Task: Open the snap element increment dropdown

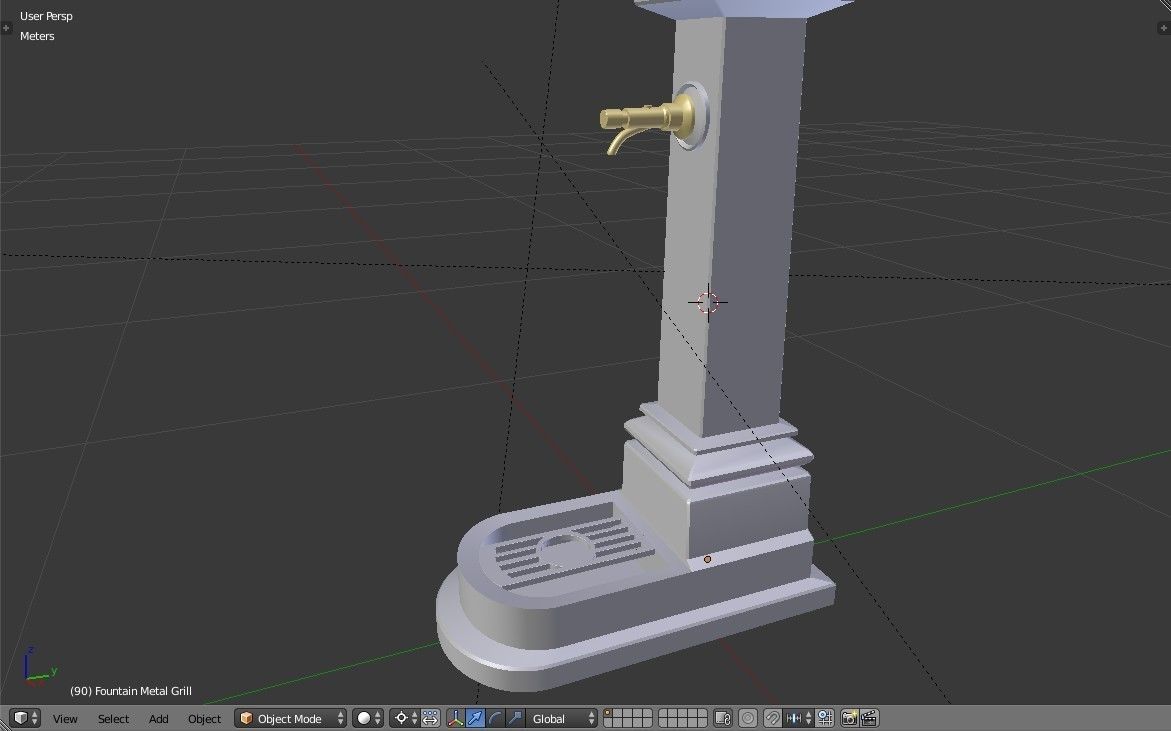Action: click(798, 718)
